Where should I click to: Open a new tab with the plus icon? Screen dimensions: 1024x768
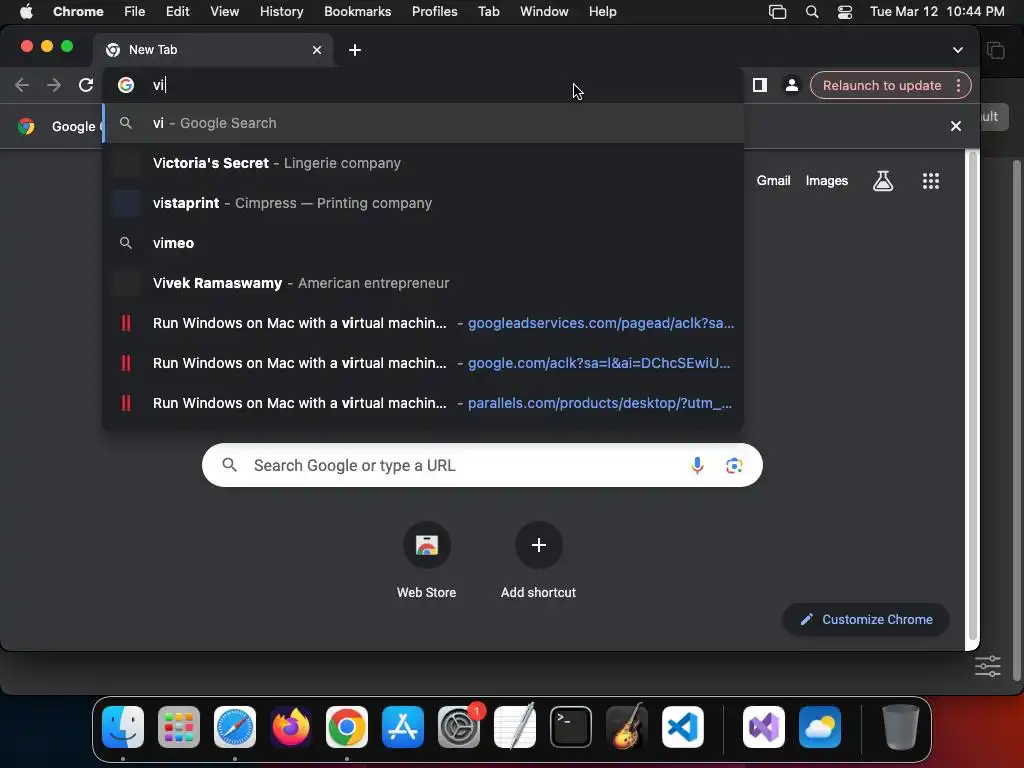tap(355, 50)
